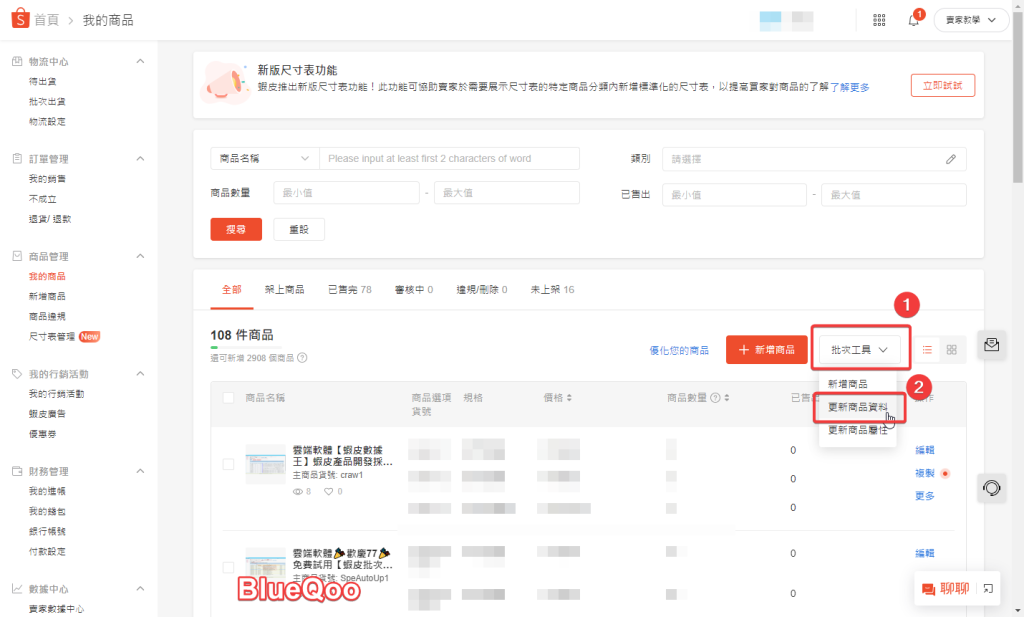1024x617 pixels.
Task: Expand the 批次工具 dropdown
Action: click(859, 350)
